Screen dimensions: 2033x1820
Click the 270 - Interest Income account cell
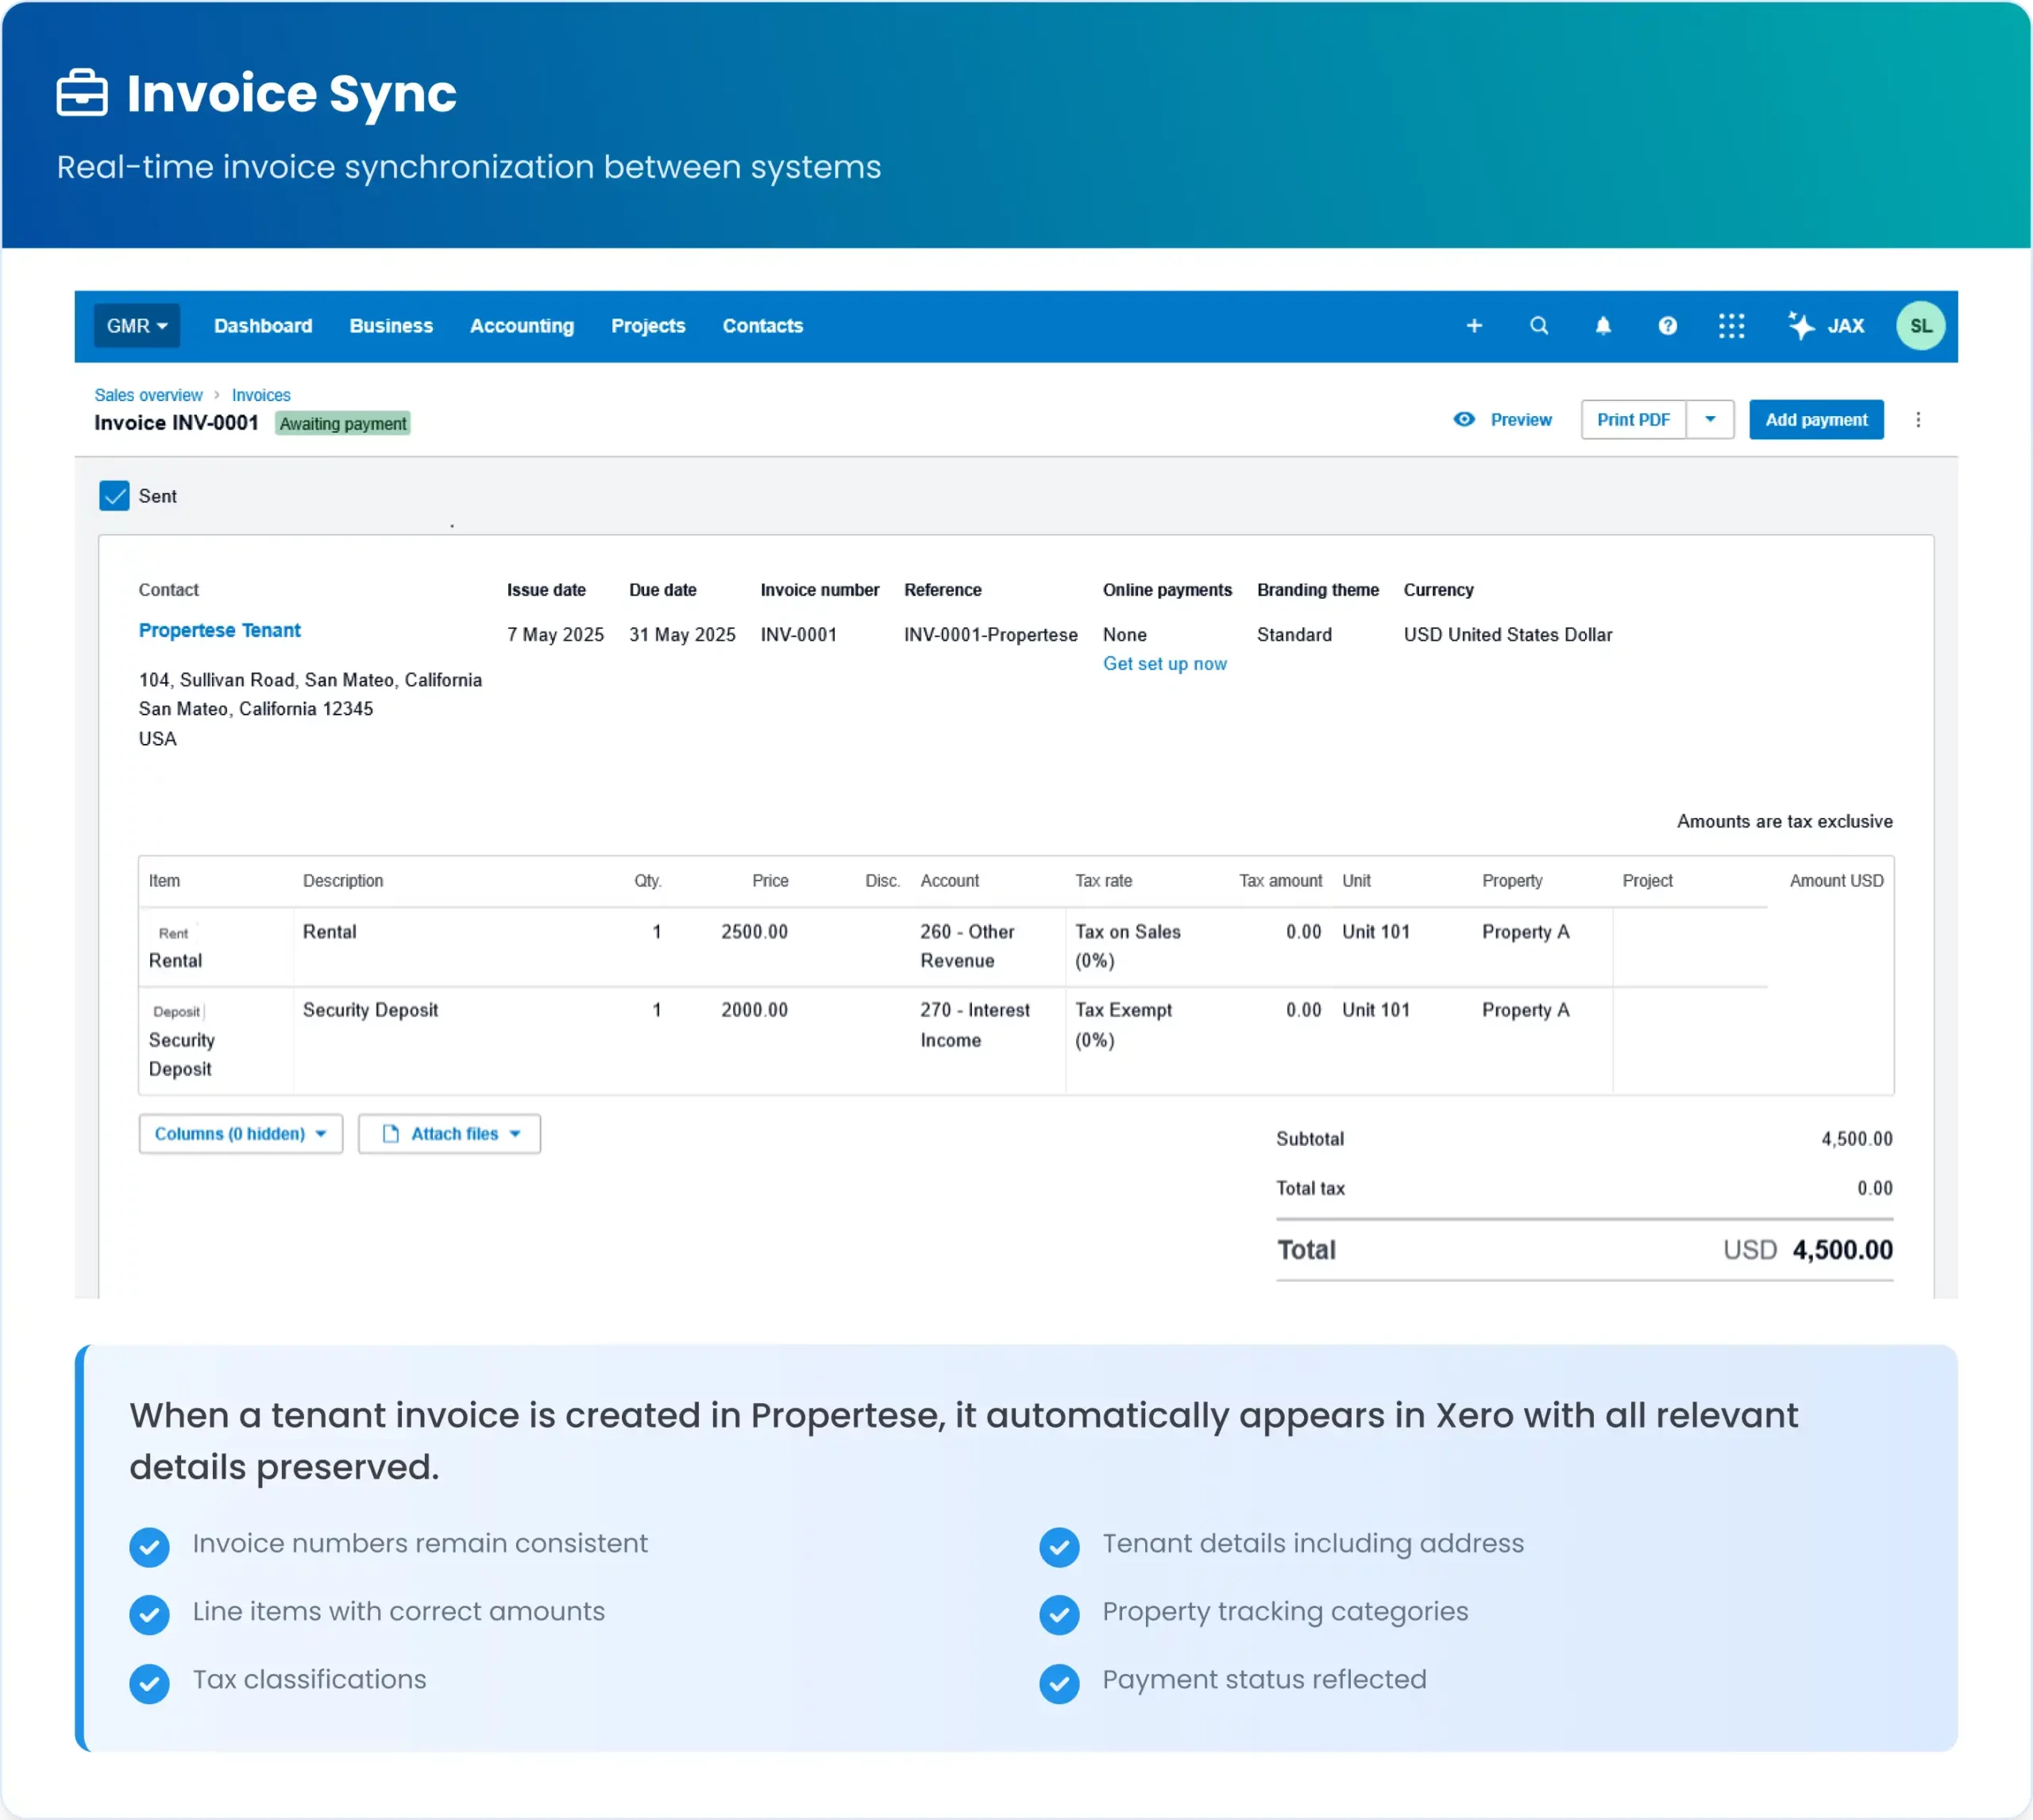pyautogui.click(x=975, y=1025)
